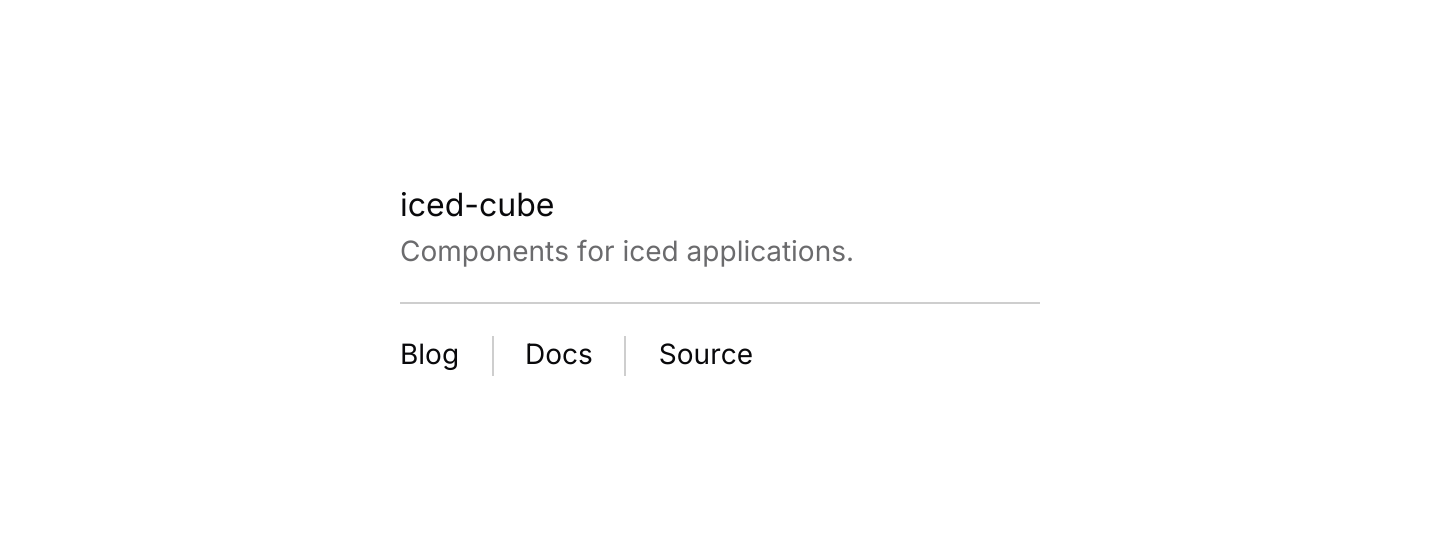Open the Blog link
The width and height of the screenshot is (1440, 560).
click(429, 355)
